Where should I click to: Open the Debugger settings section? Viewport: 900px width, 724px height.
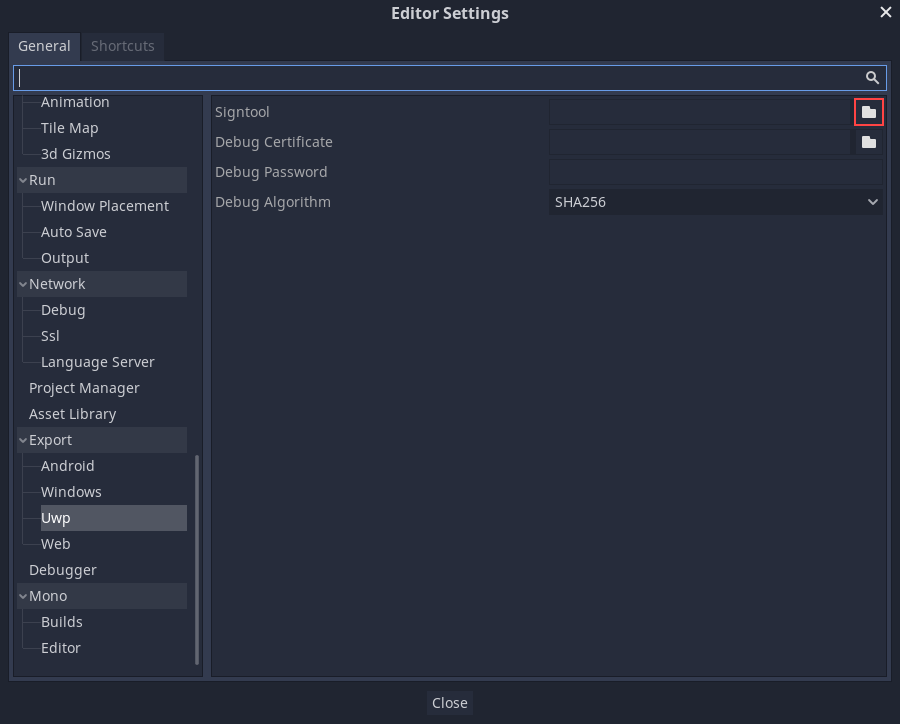[x=62, y=569]
